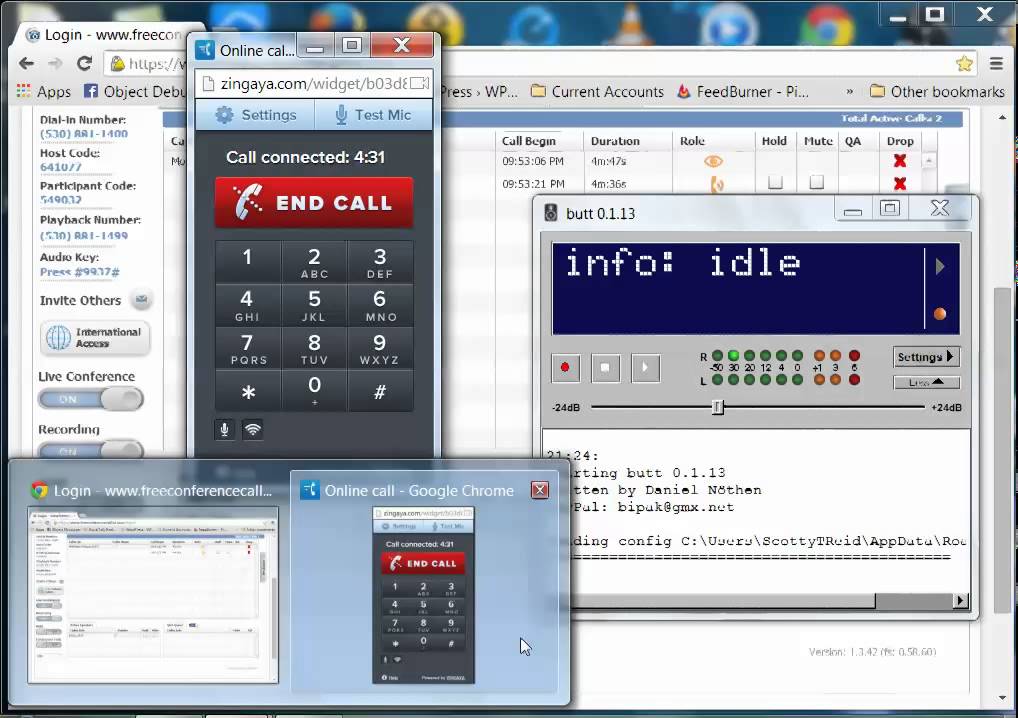Click the phone role icon for second call
Viewport: 1018px width, 718px height.
click(717, 185)
